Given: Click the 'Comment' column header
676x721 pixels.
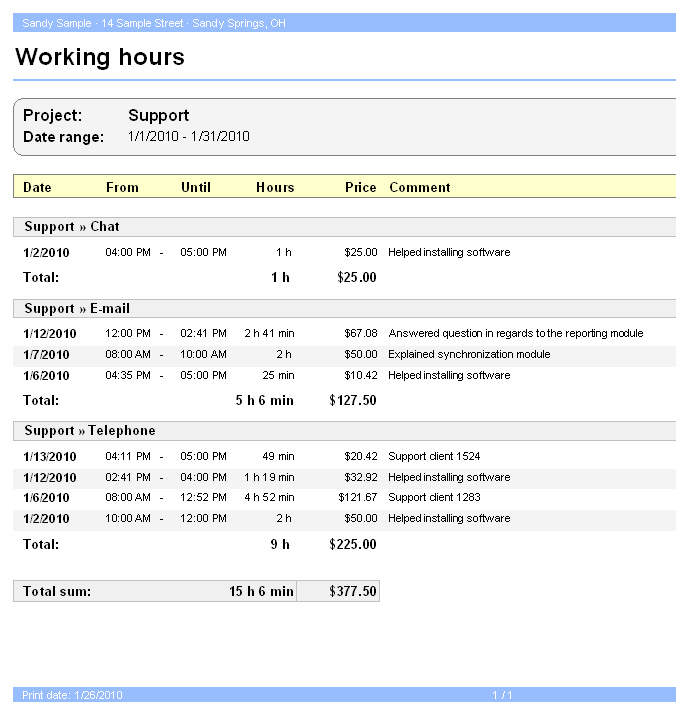Looking at the screenshot, I should (420, 187).
